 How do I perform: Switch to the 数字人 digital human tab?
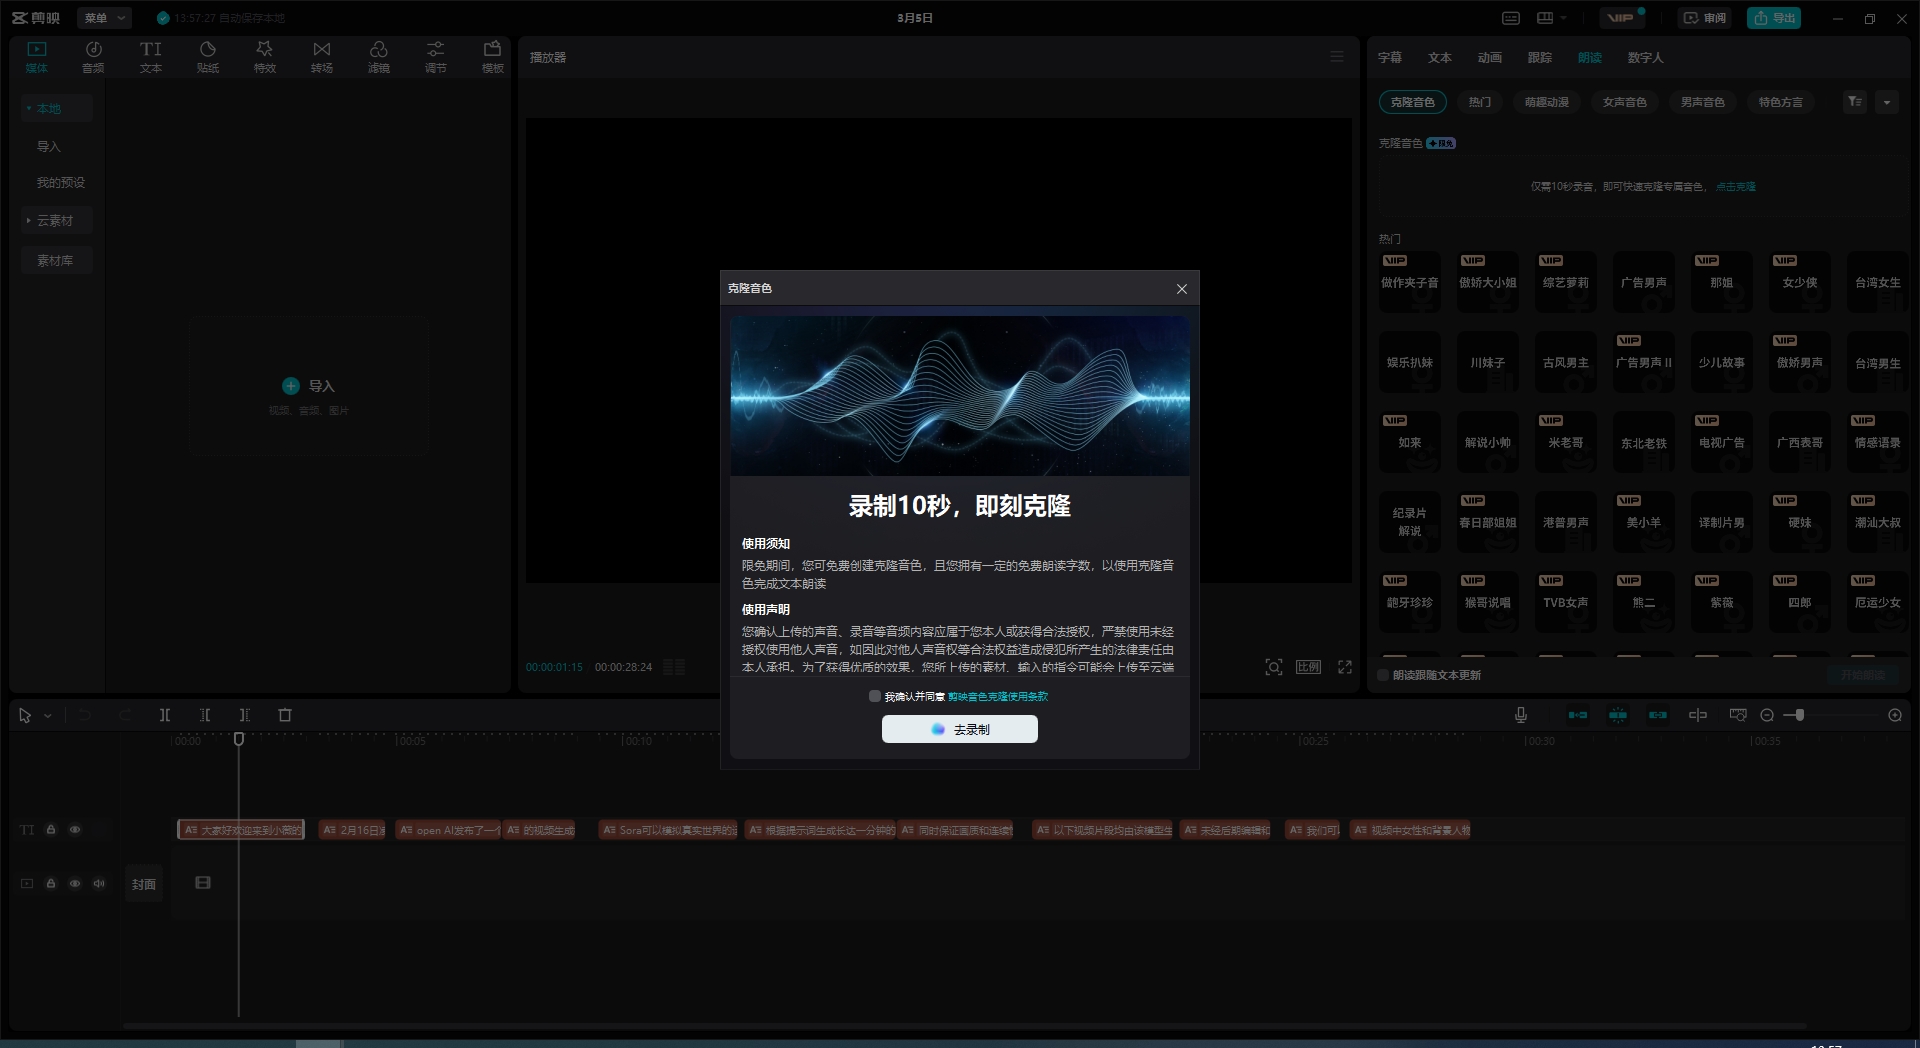click(x=1646, y=57)
